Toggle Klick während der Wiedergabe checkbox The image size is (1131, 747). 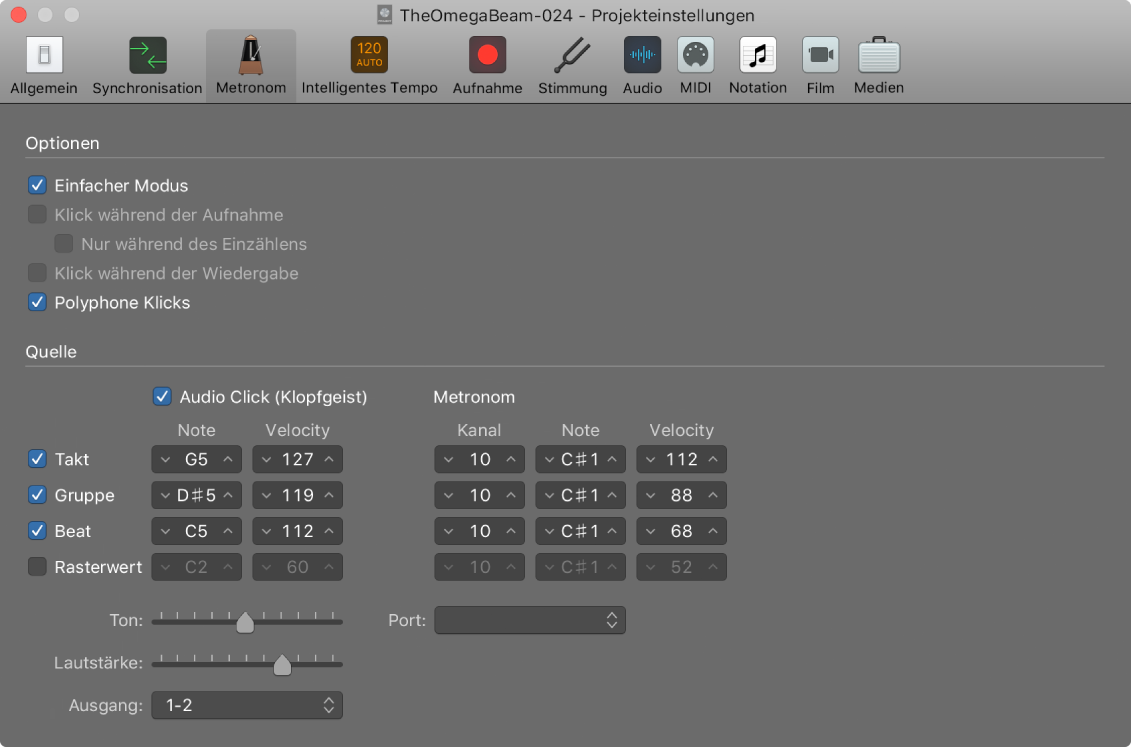38,273
